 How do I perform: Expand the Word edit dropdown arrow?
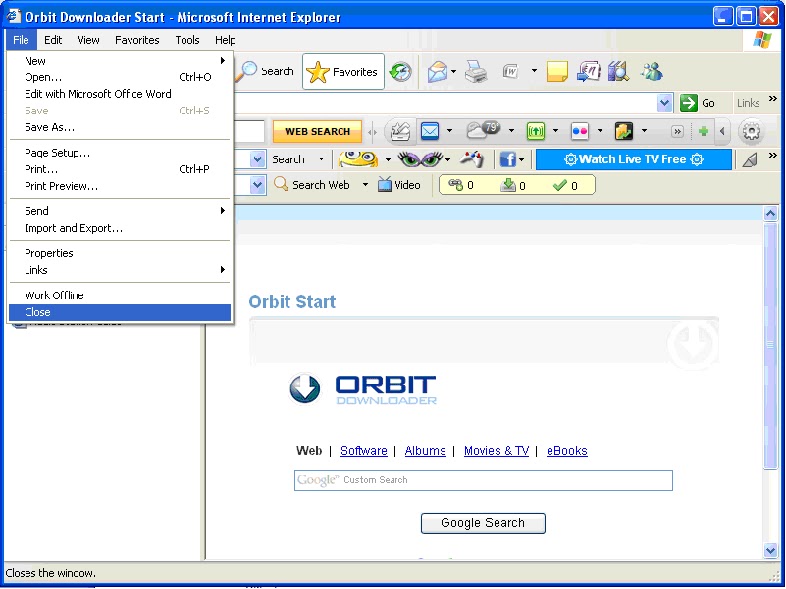click(x=534, y=71)
